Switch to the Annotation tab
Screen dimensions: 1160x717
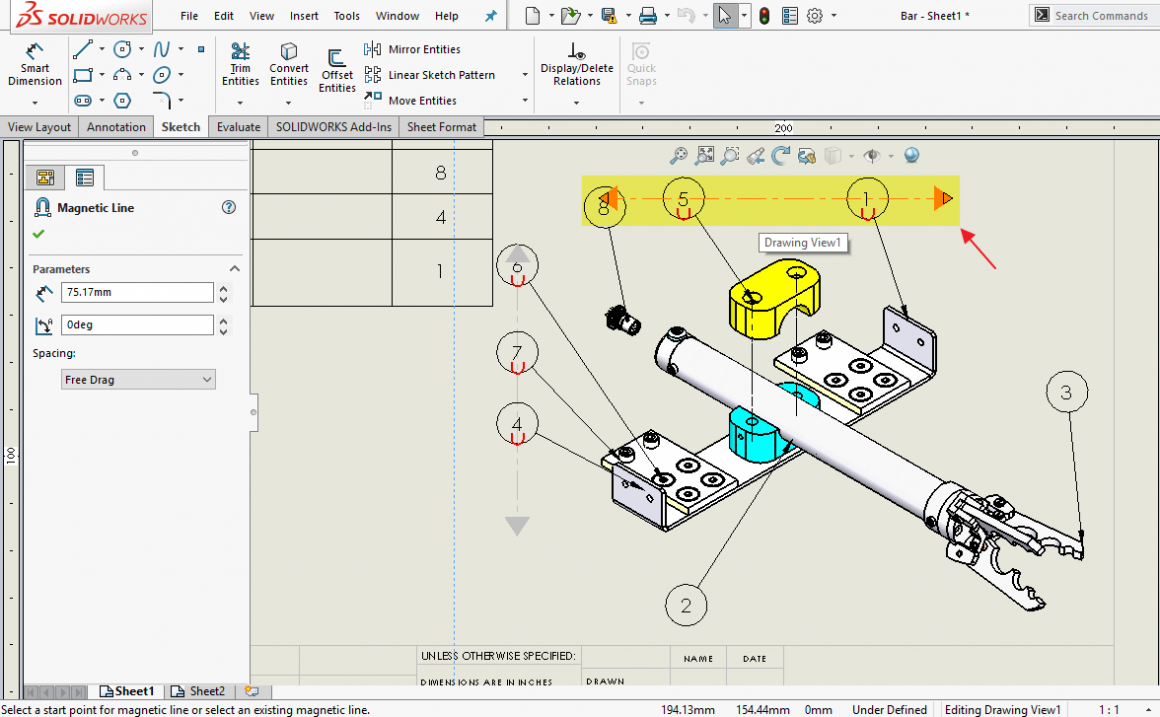pos(116,127)
